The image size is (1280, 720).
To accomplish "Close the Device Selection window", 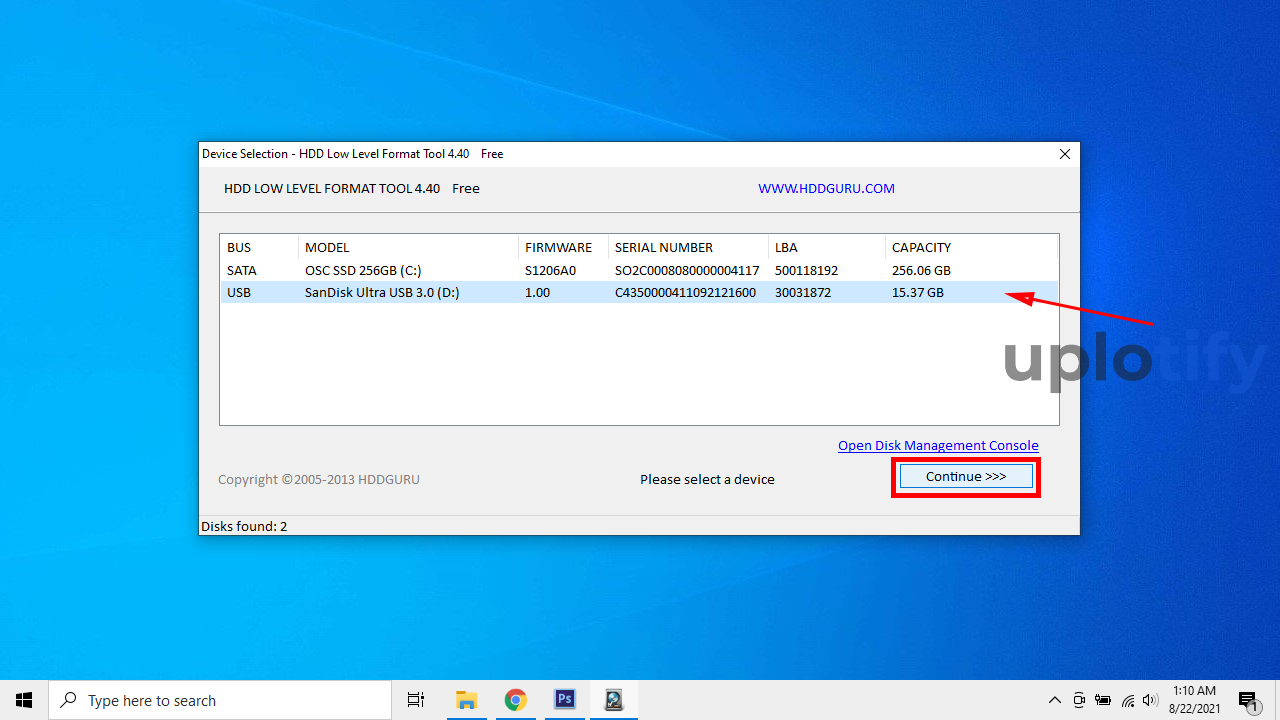I will click(1065, 154).
